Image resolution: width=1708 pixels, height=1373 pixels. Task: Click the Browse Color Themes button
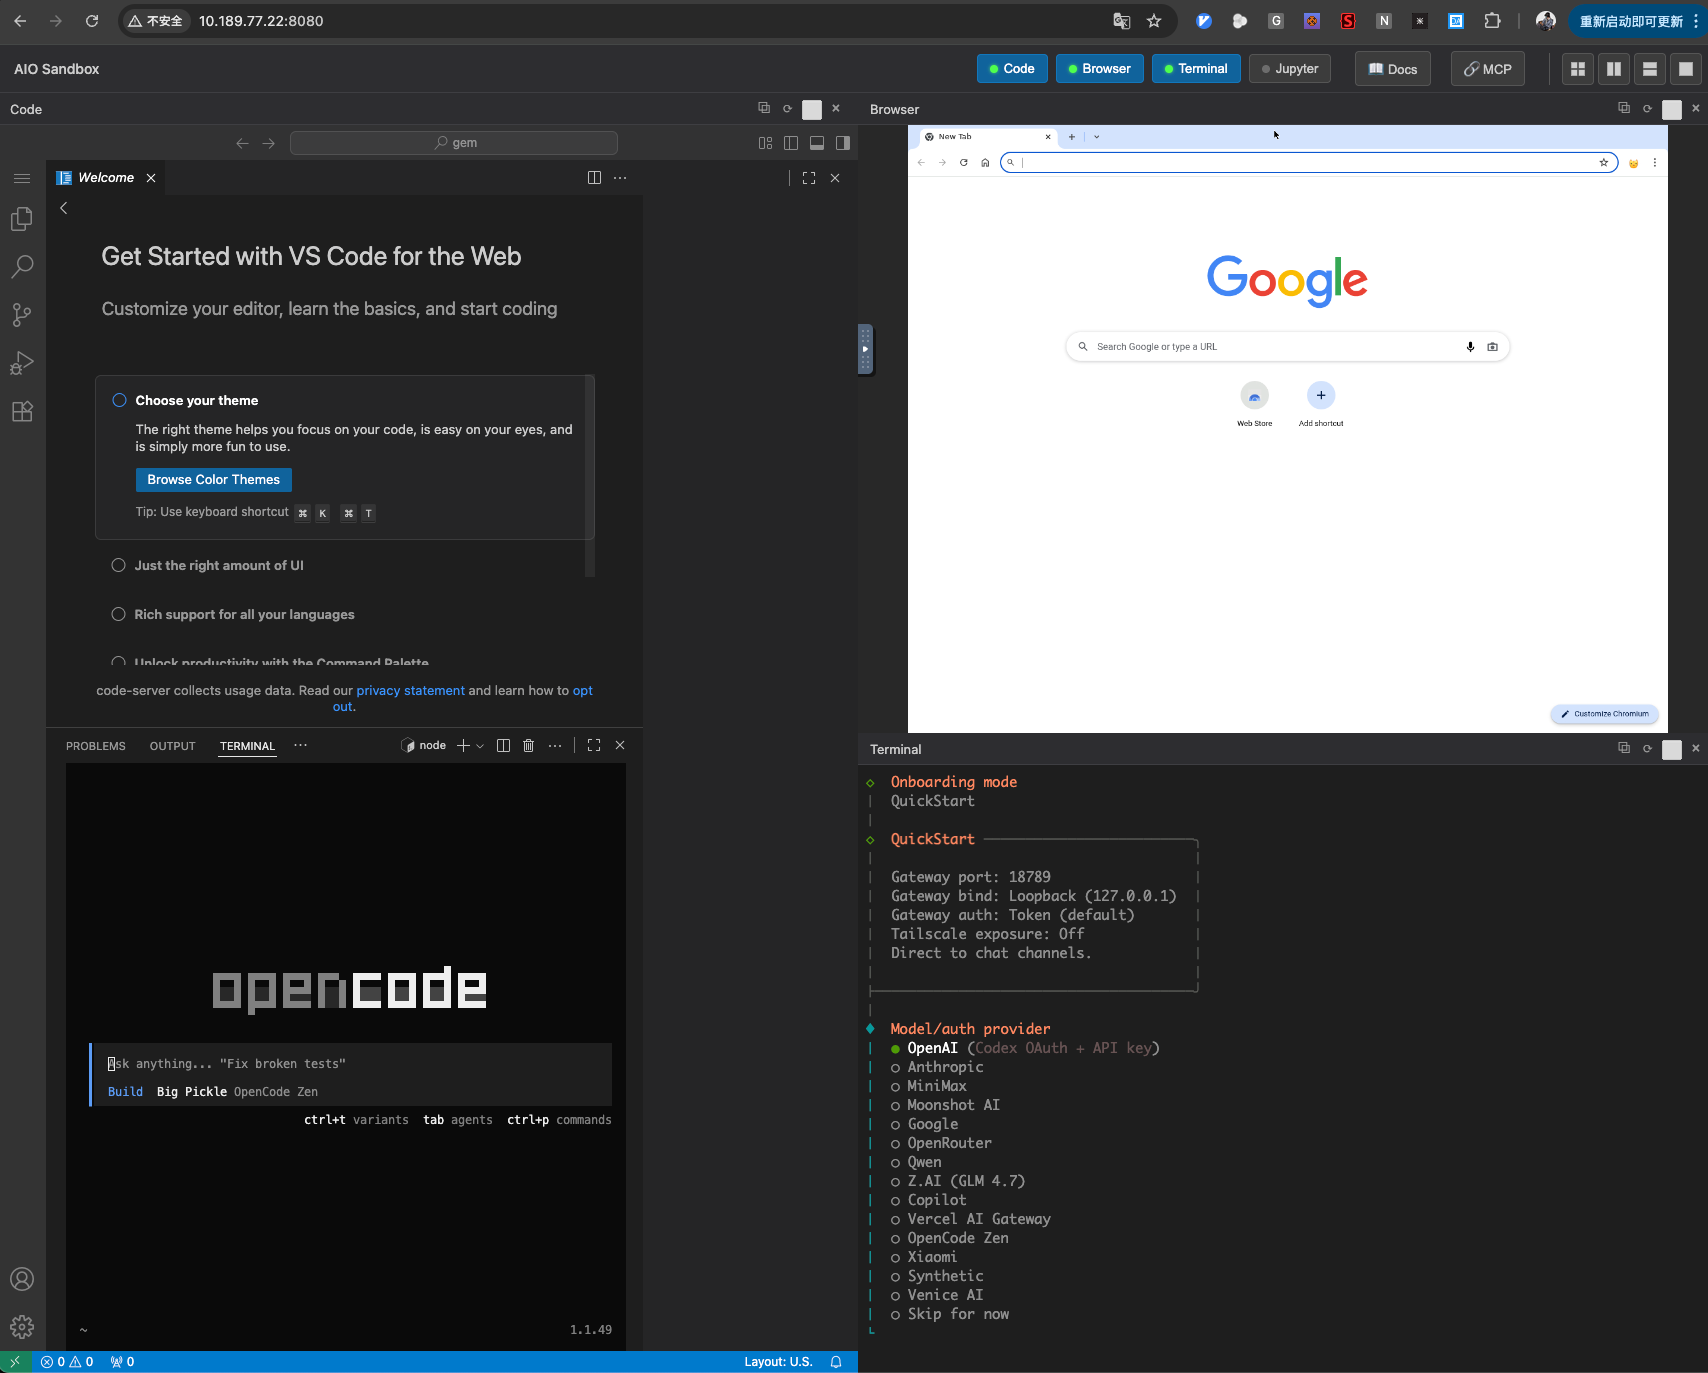point(213,480)
